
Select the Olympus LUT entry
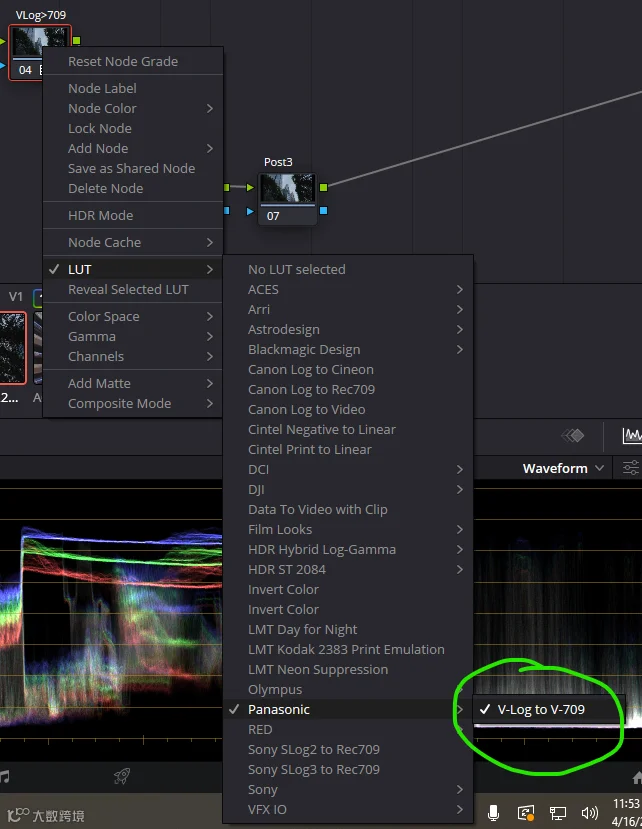tap(347, 690)
